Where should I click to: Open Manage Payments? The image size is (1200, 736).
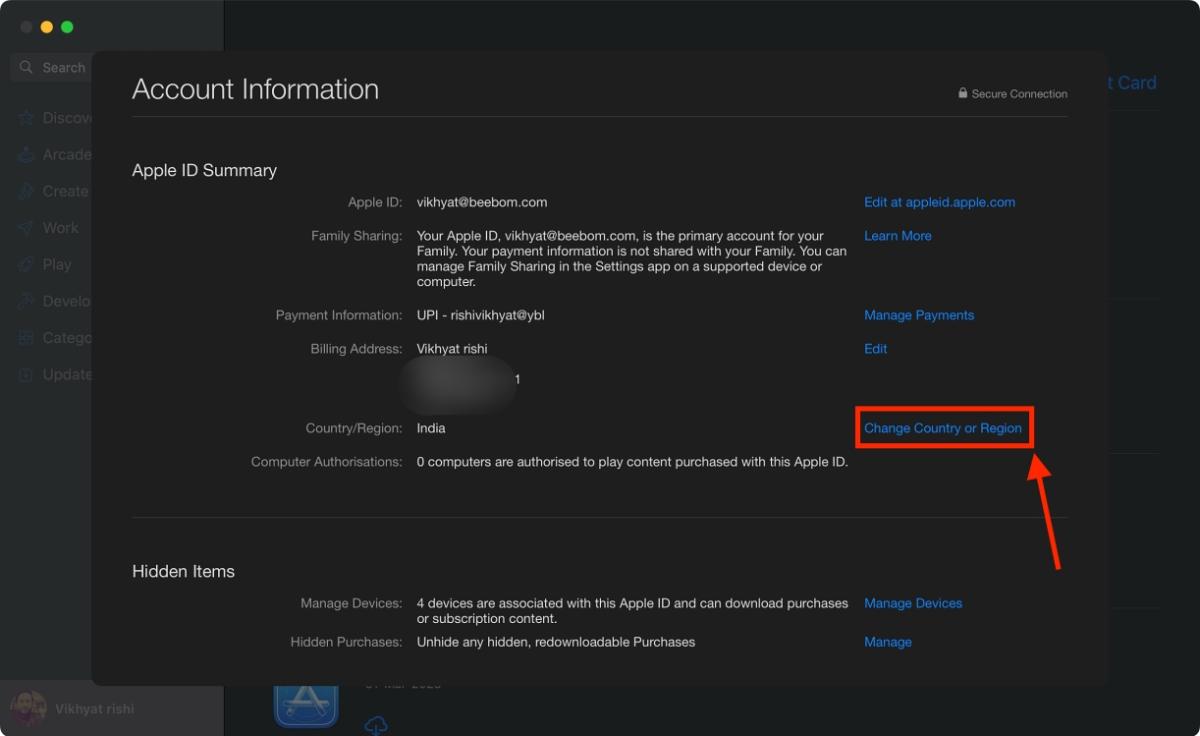918,315
